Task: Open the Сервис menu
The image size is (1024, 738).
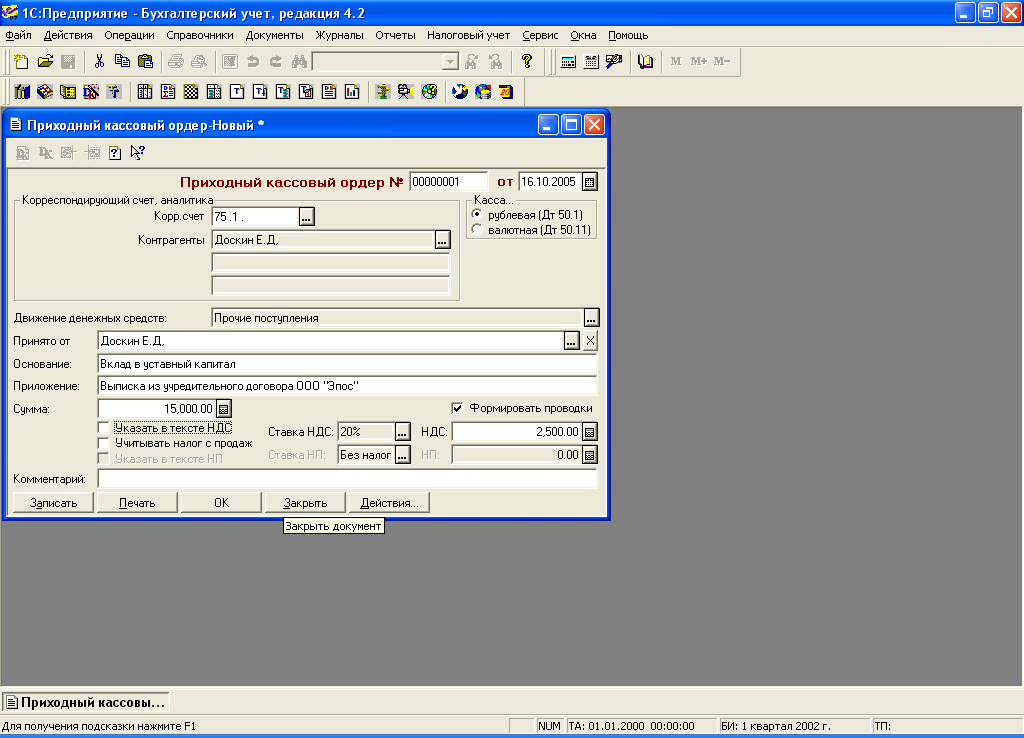Action: pyautogui.click(x=540, y=35)
